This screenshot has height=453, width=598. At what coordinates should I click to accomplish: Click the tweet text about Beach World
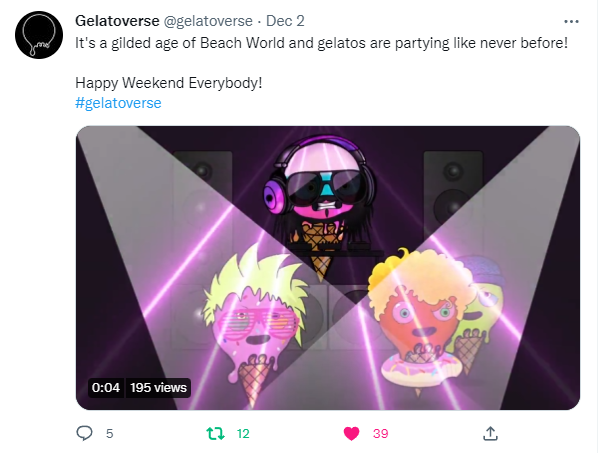coord(322,43)
